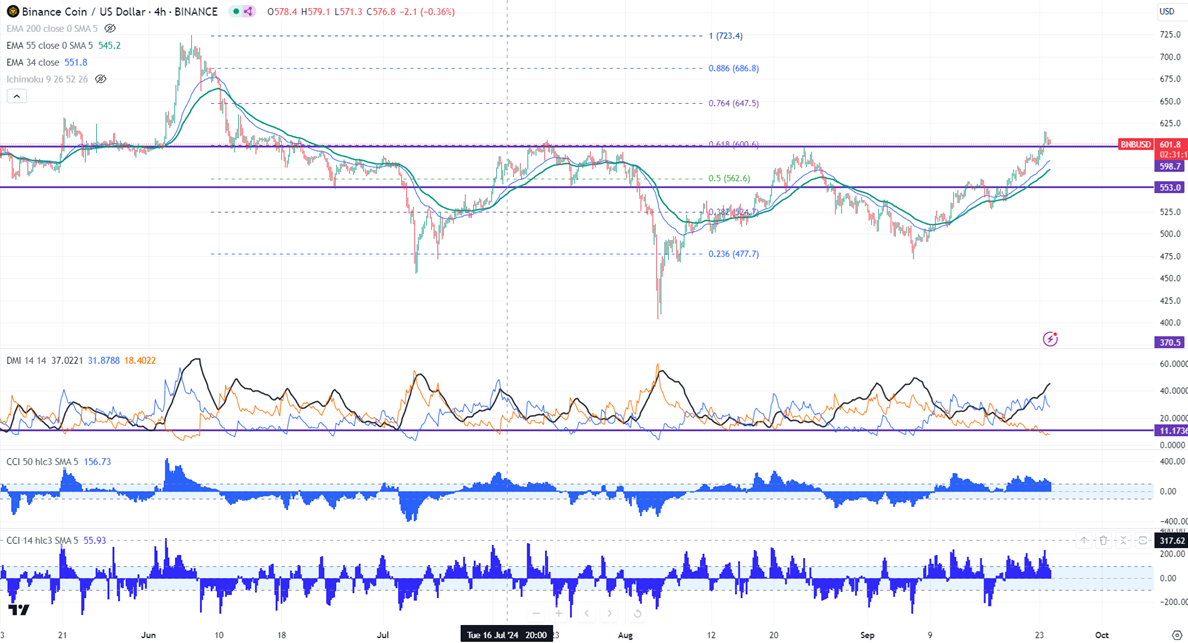
Task: Click the Fibonacci 1 (723.4) level label
Action: pyautogui.click(x=726, y=36)
